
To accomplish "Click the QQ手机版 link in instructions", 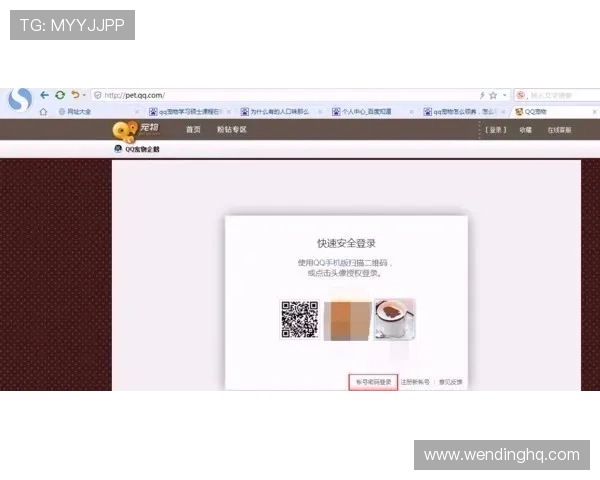I will click(333, 263).
